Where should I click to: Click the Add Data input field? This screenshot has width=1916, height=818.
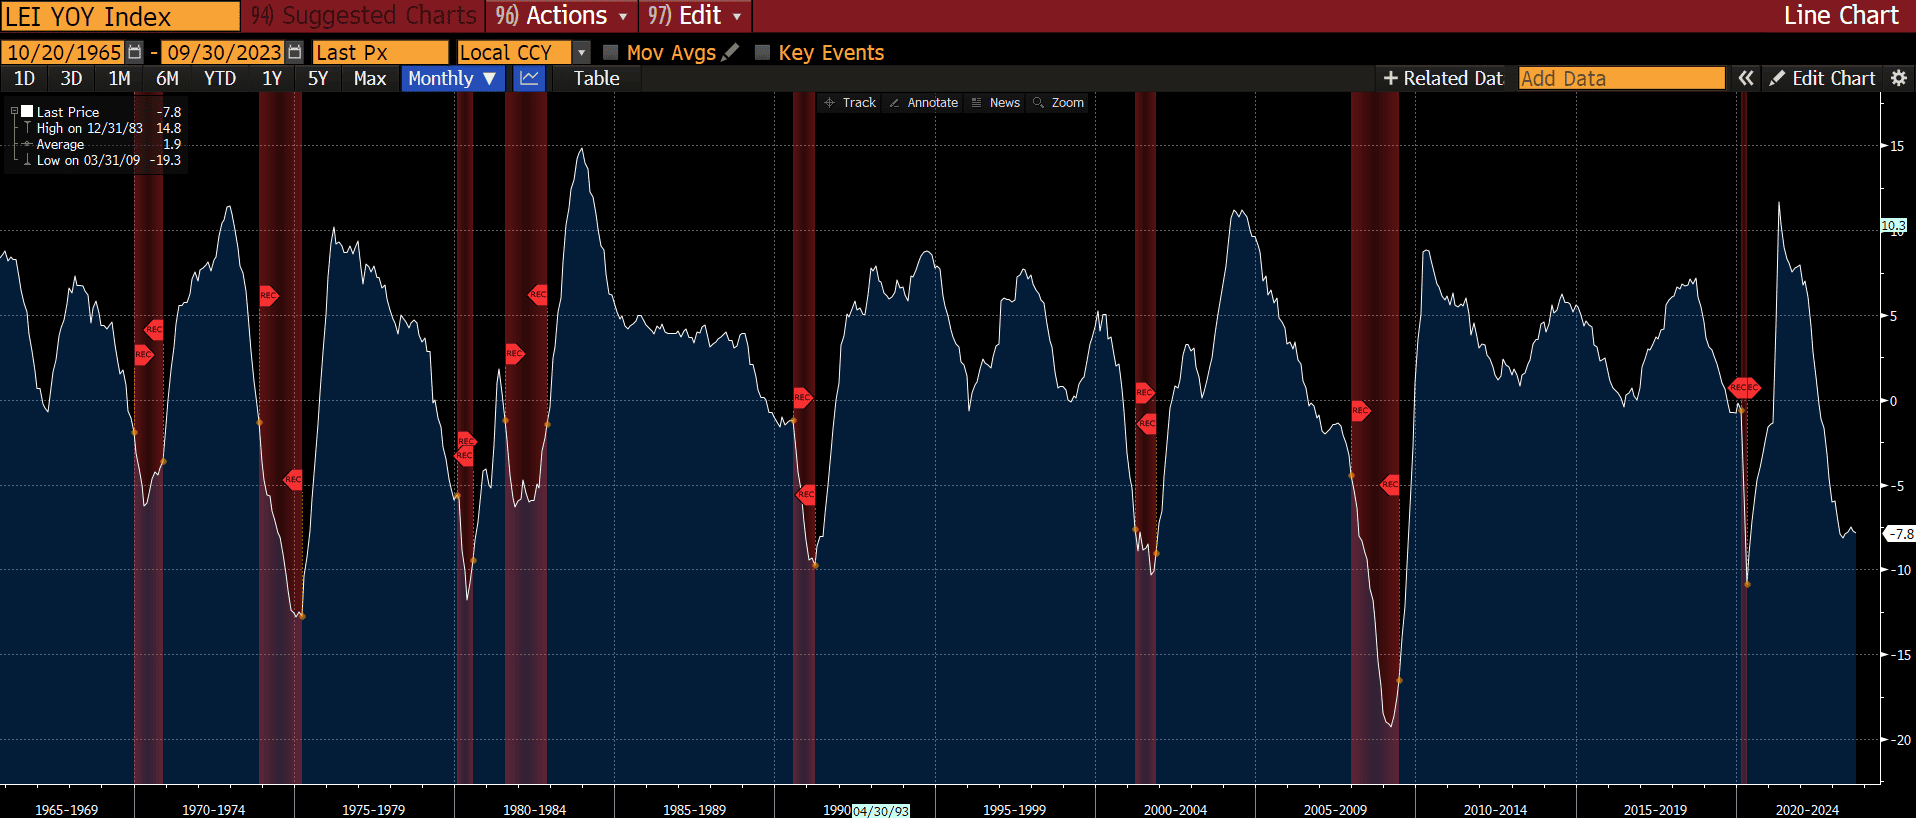pyautogui.click(x=1621, y=78)
